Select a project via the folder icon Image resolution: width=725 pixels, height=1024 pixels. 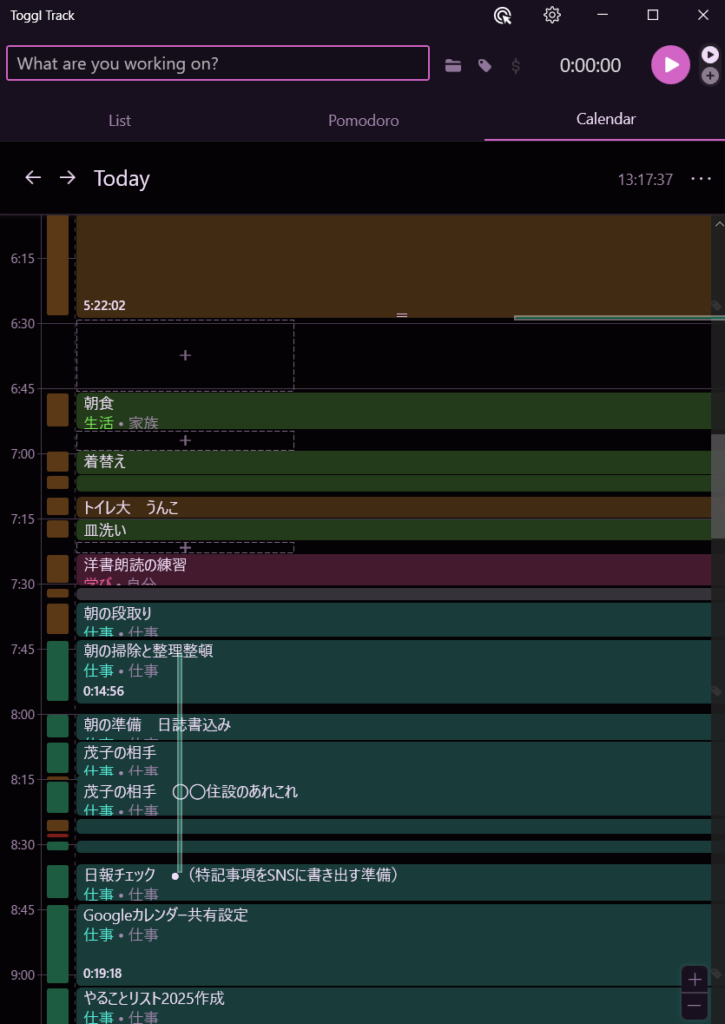[x=453, y=66]
